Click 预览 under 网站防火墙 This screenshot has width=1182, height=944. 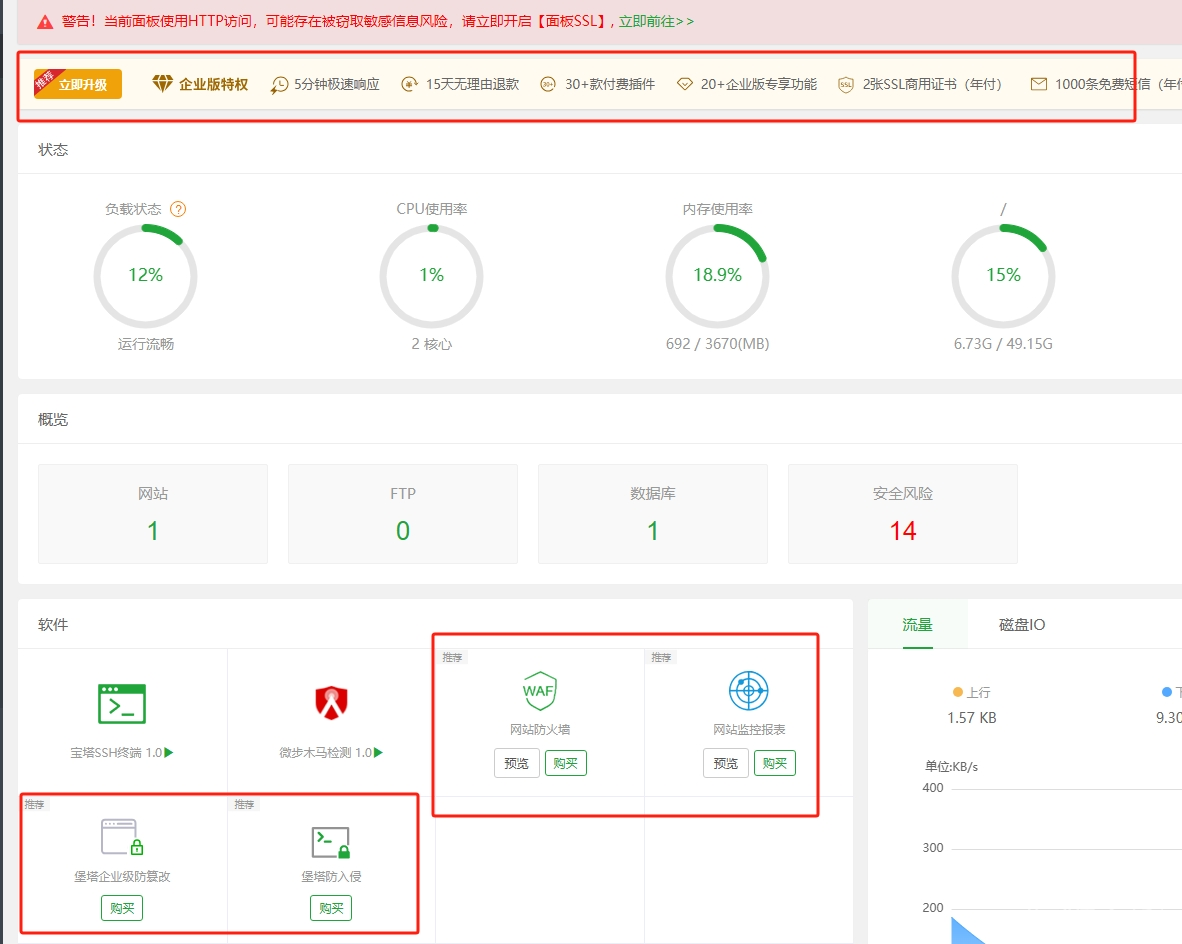[516, 763]
